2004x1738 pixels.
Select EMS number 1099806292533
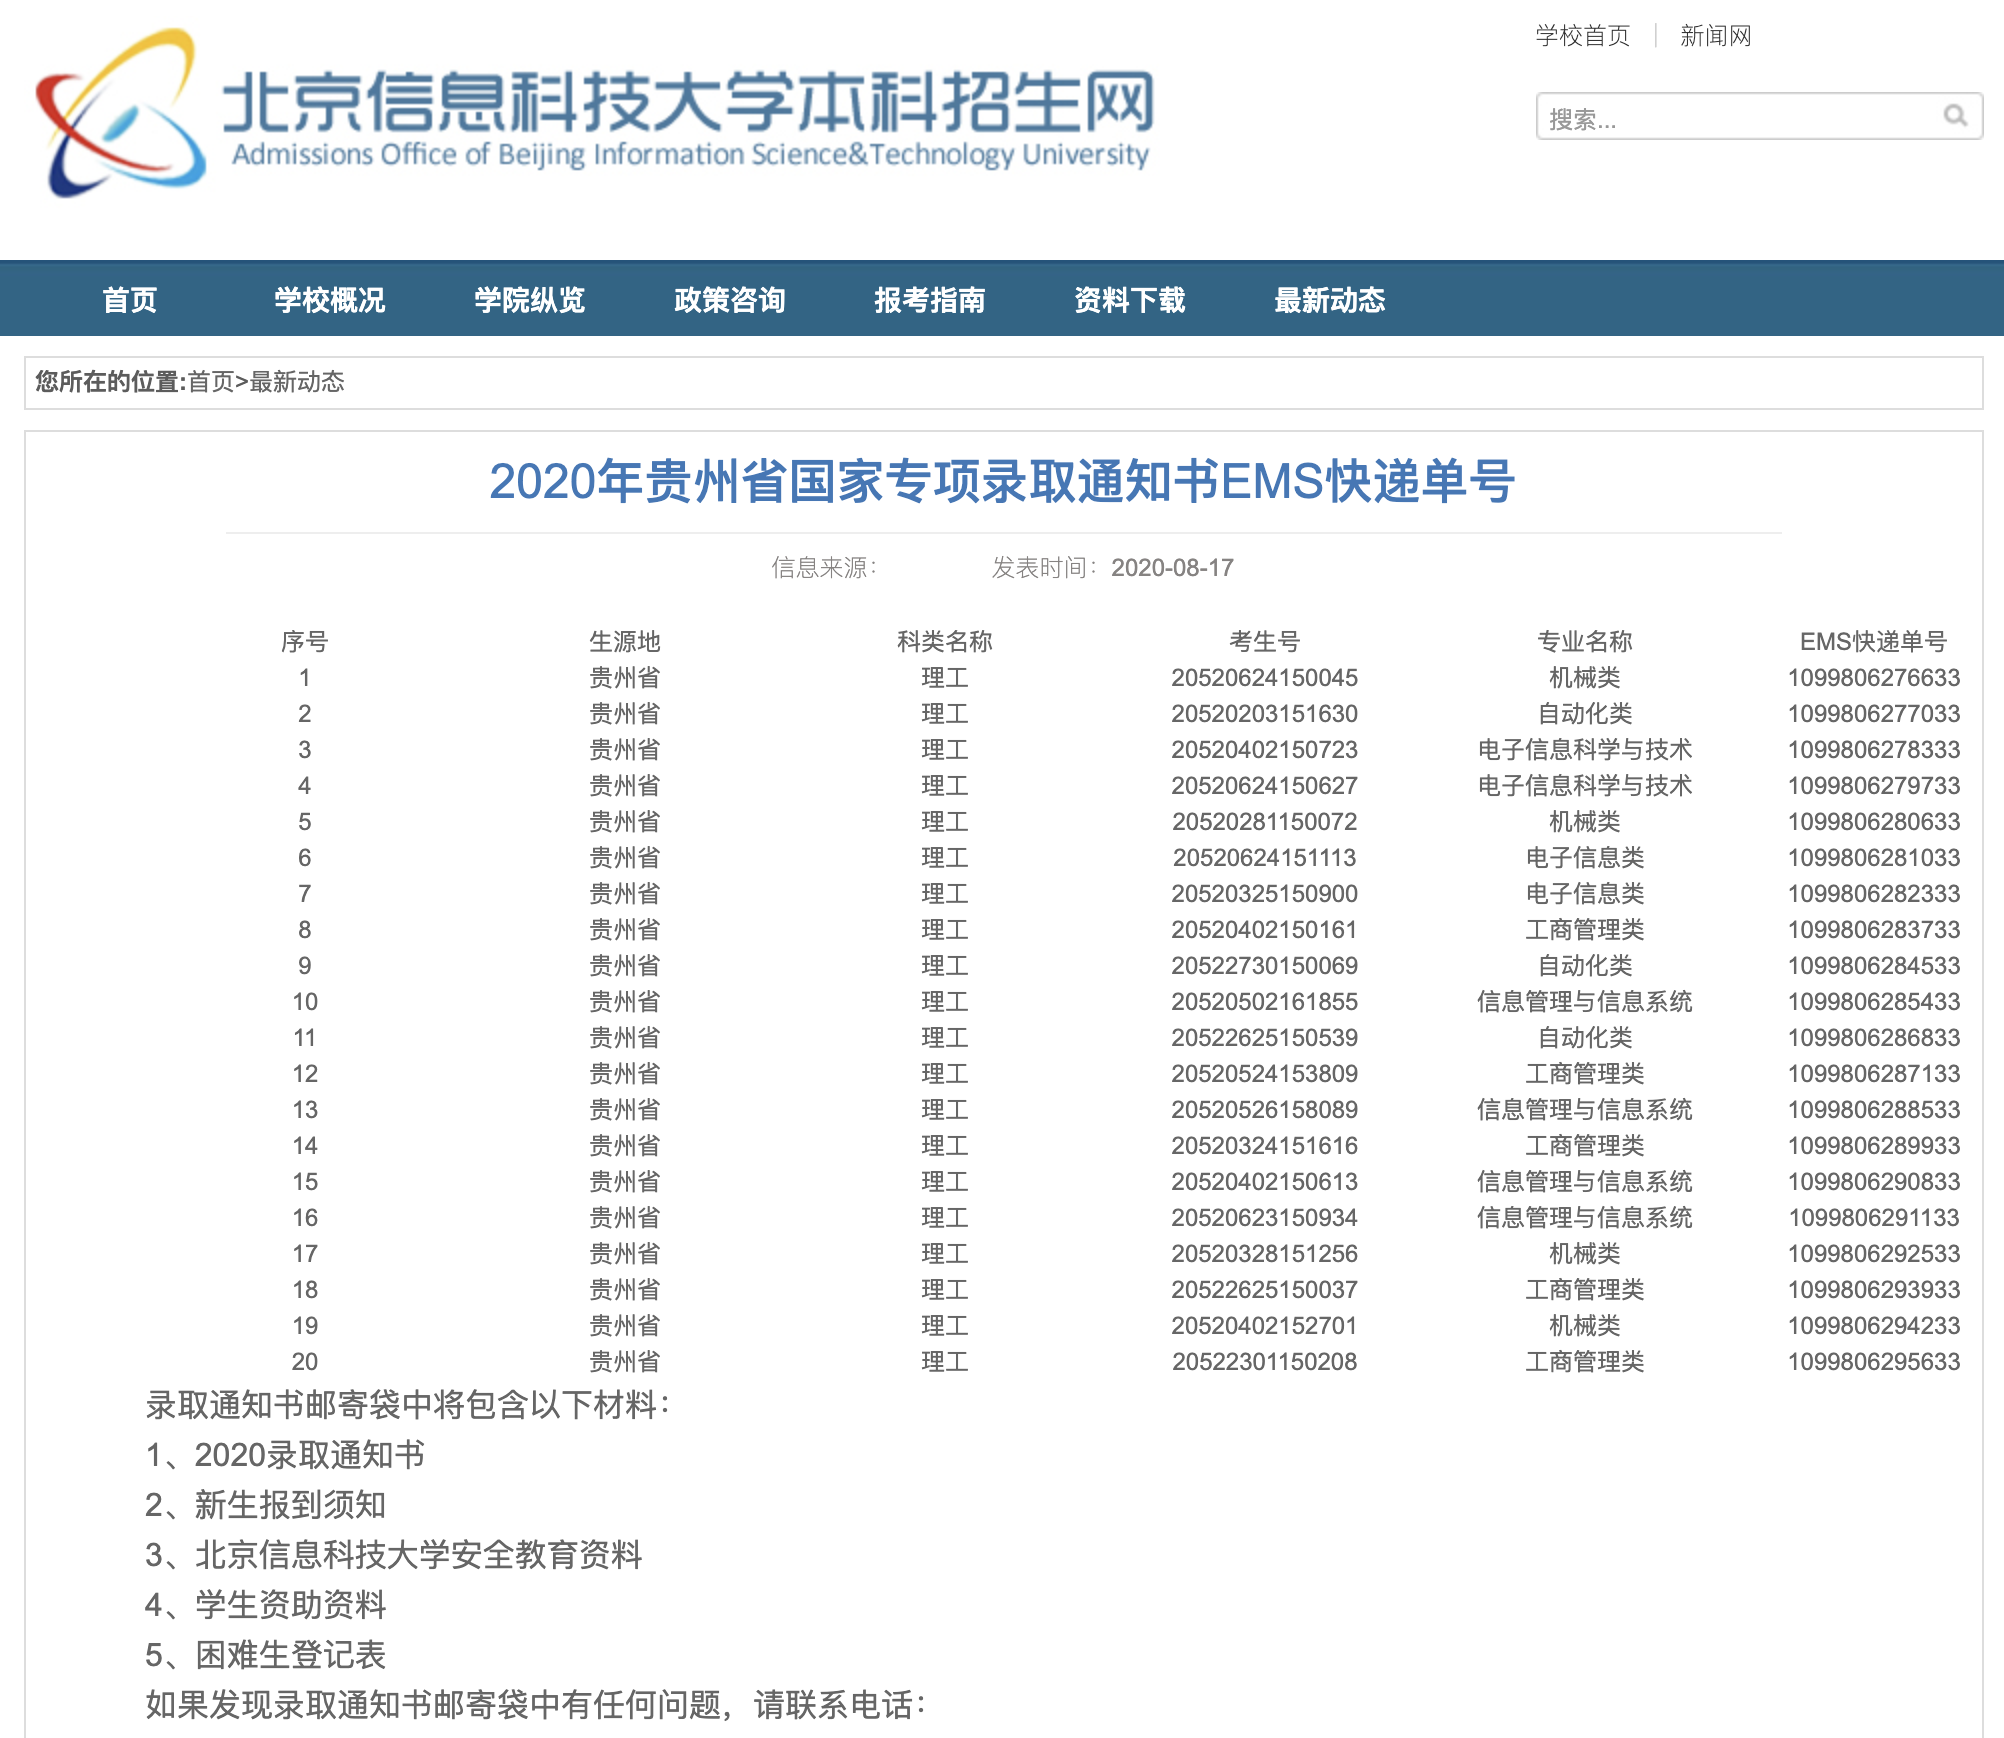click(1874, 1253)
